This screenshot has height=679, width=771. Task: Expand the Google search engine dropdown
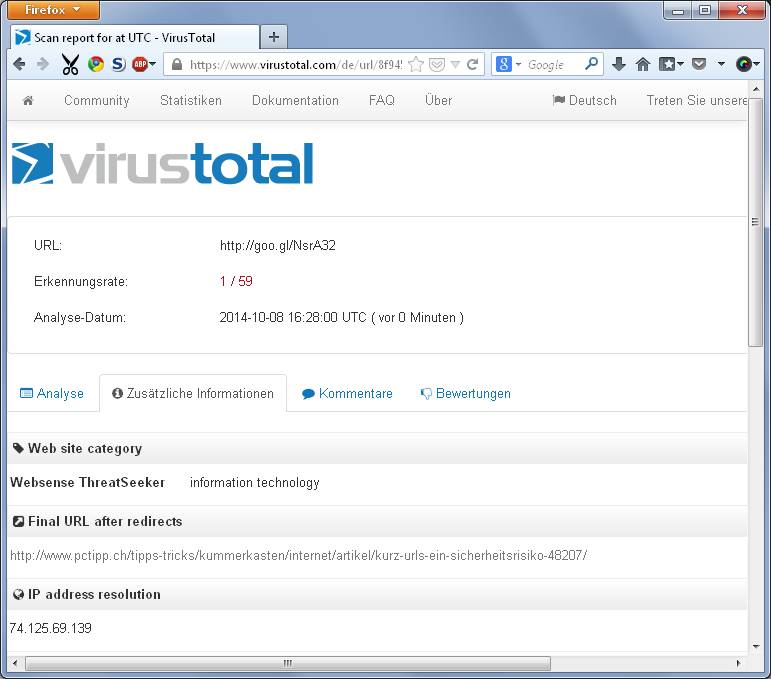click(x=509, y=64)
